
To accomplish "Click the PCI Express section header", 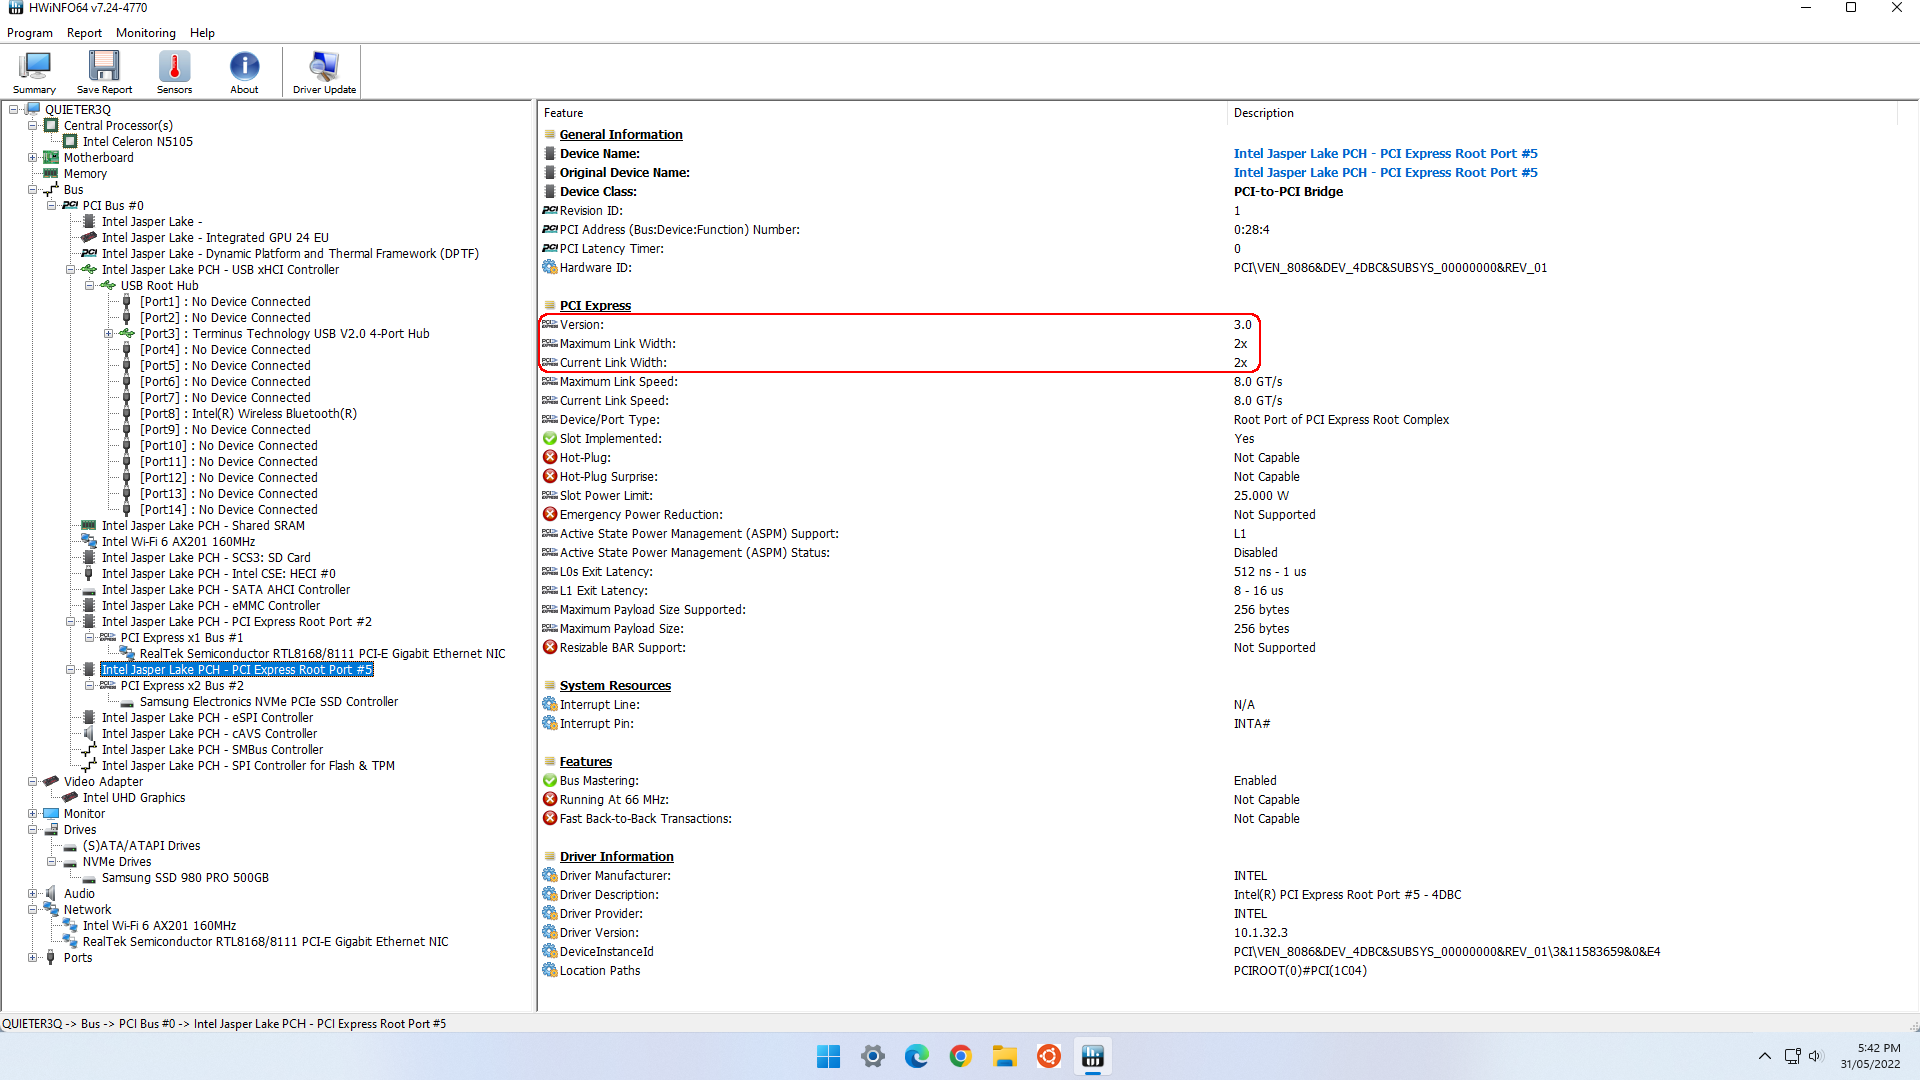I will [595, 306].
